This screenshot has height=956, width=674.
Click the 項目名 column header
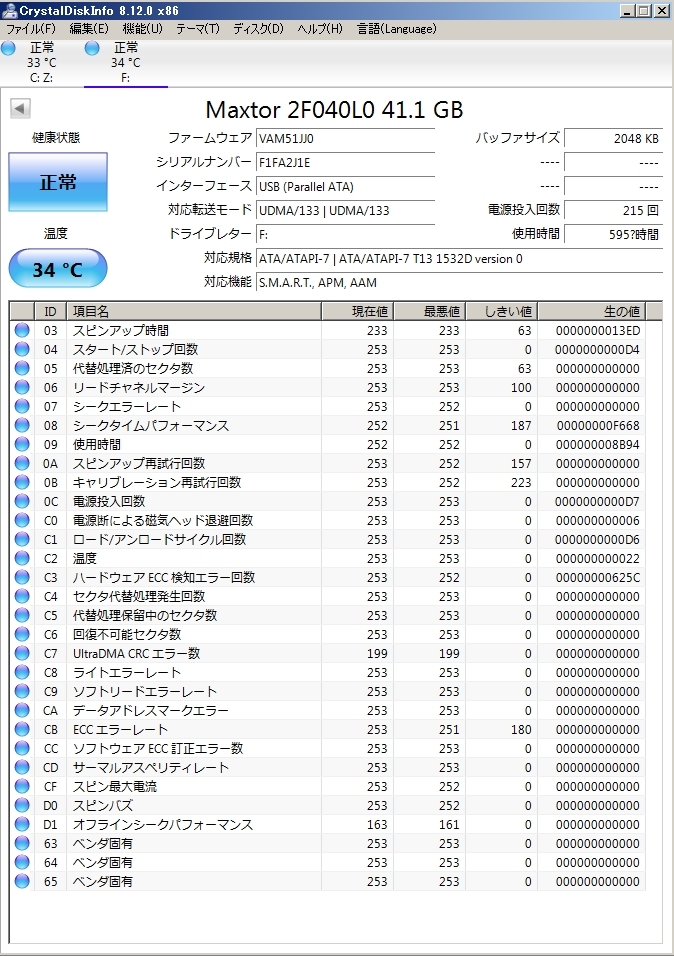coord(194,312)
